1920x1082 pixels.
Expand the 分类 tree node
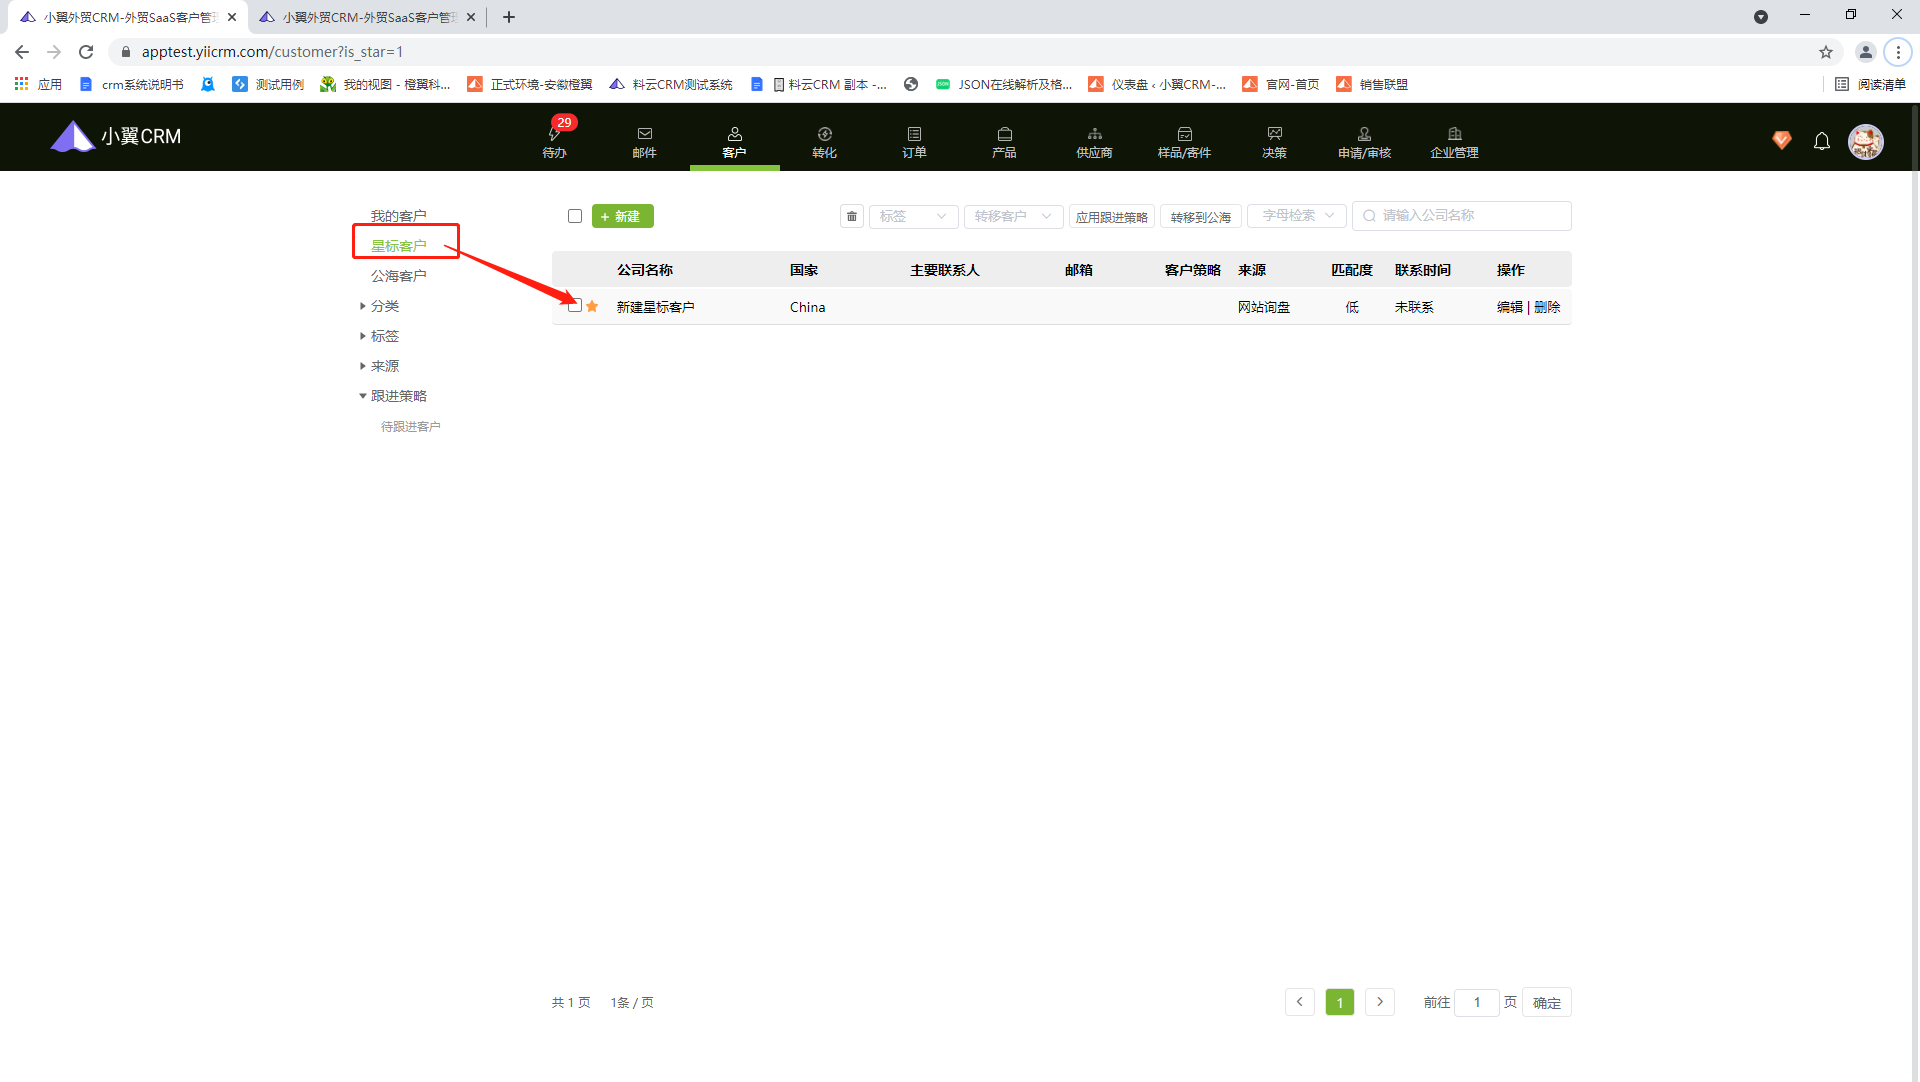[363, 306]
